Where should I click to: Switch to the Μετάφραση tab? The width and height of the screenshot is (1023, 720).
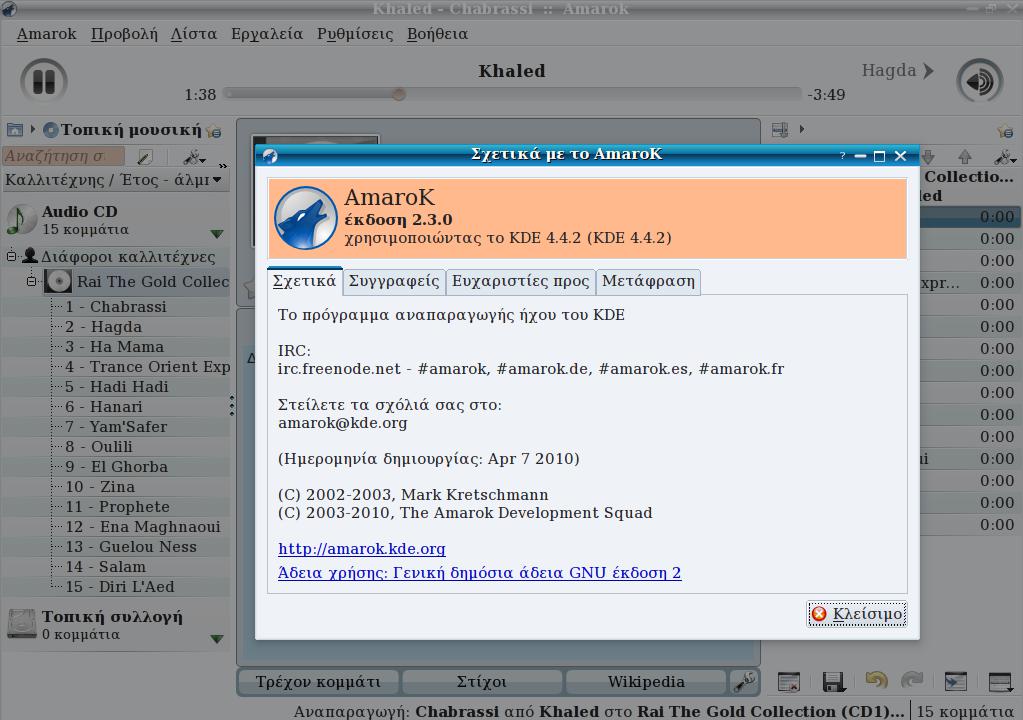[x=649, y=282]
